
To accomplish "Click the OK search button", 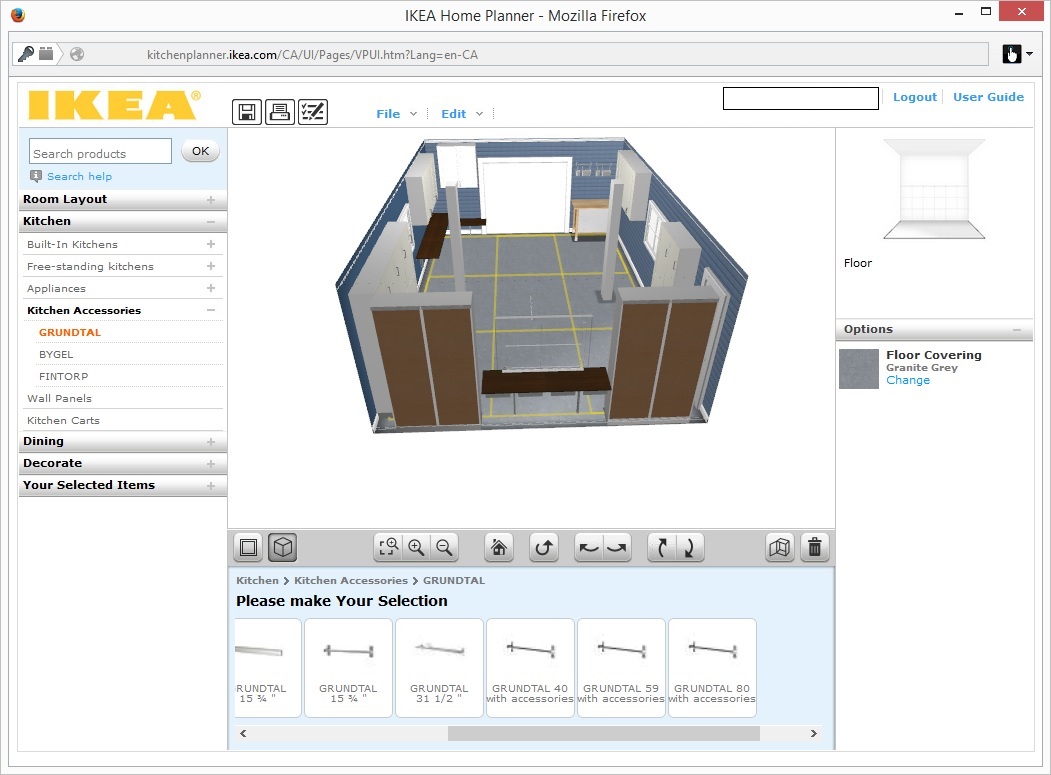I will tap(200, 151).
